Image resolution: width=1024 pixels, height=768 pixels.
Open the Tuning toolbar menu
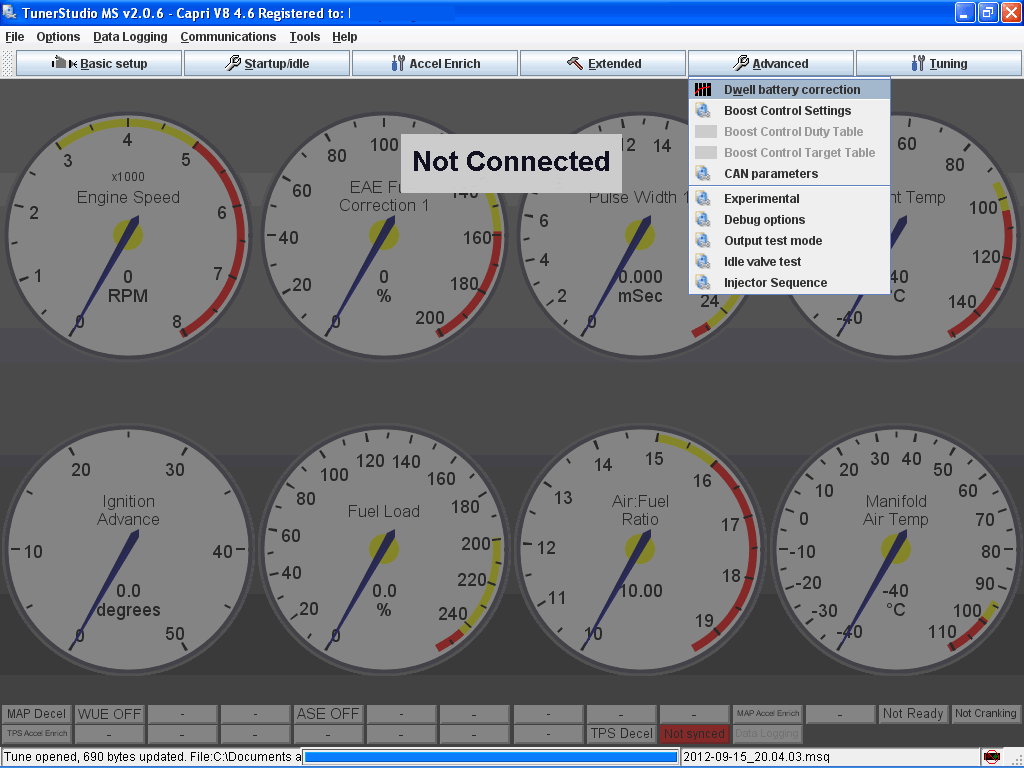point(938,63)
